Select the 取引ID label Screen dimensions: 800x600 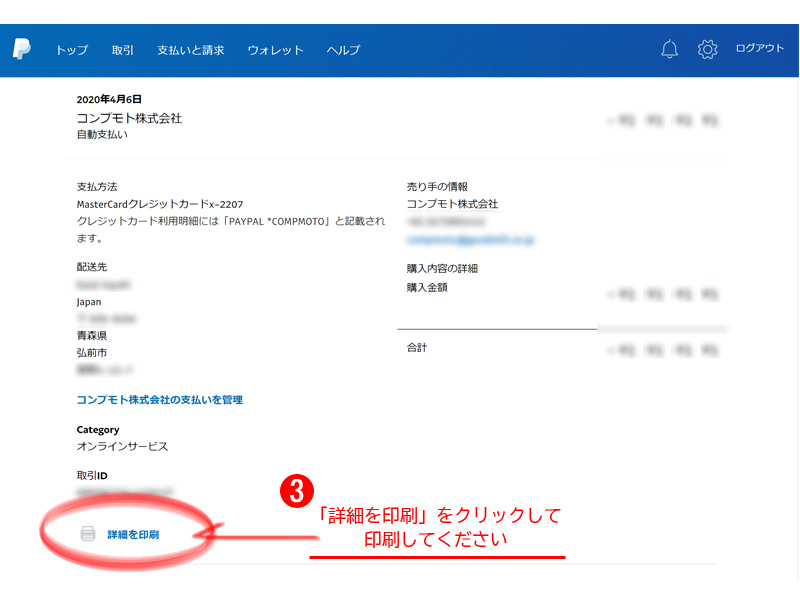(x=92, y=476)
